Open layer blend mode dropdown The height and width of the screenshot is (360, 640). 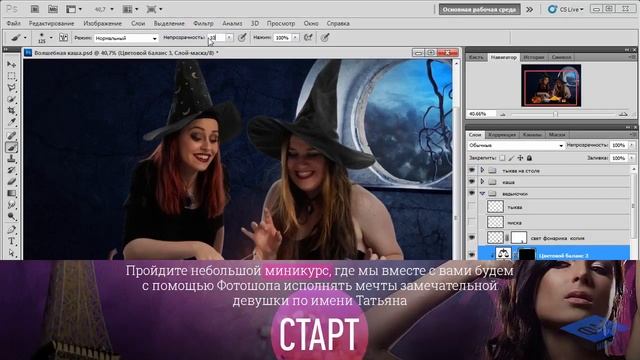[x=516, y=145]
